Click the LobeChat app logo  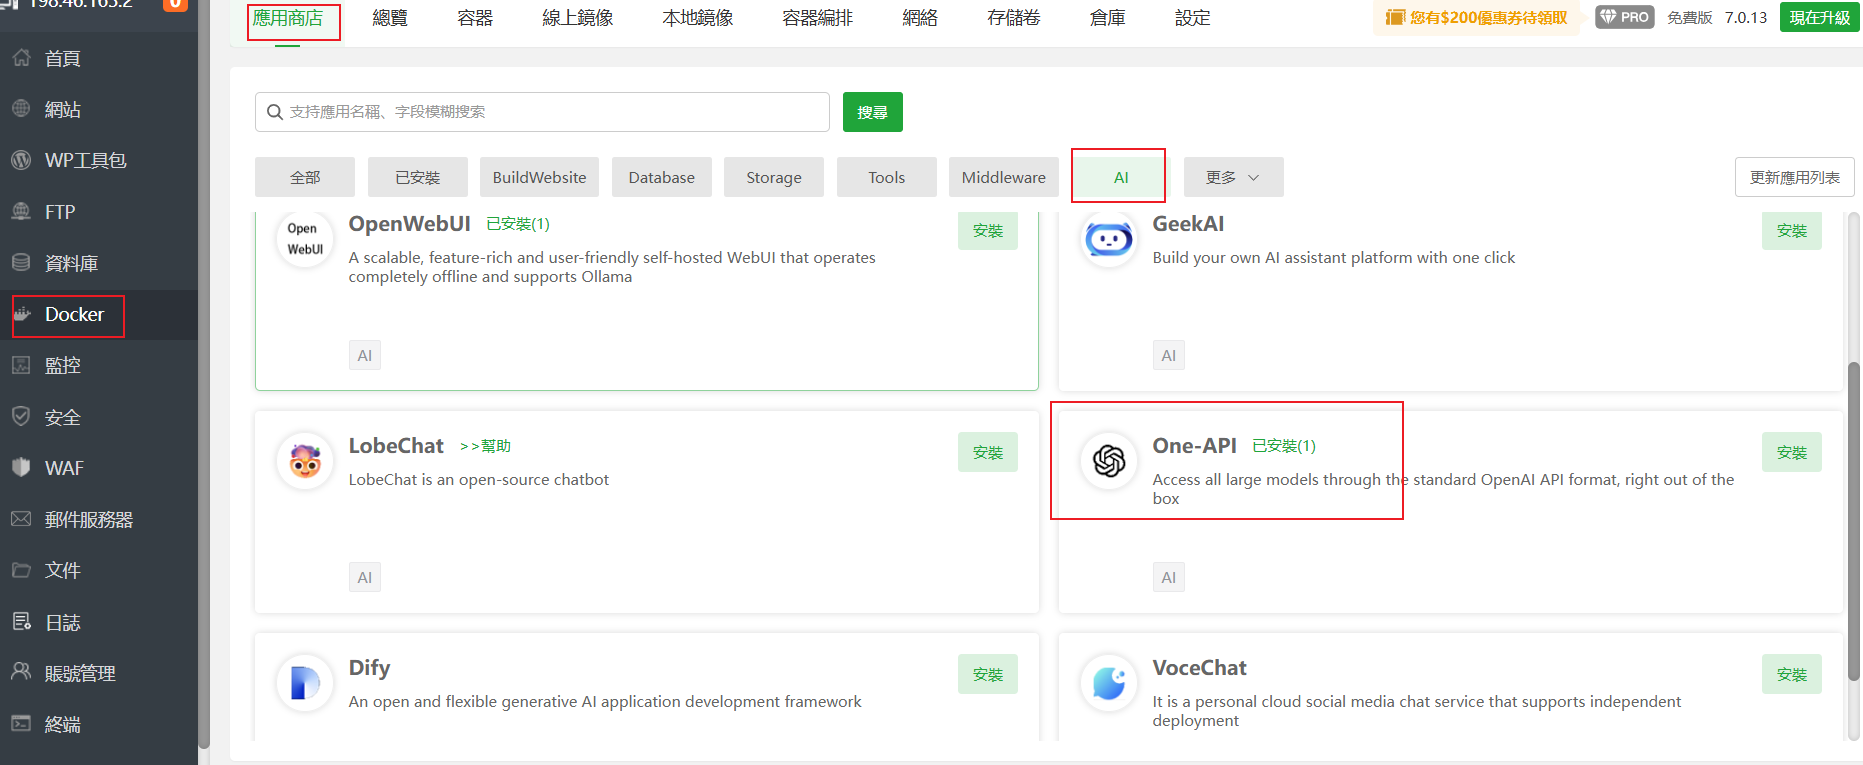point(305,461)
